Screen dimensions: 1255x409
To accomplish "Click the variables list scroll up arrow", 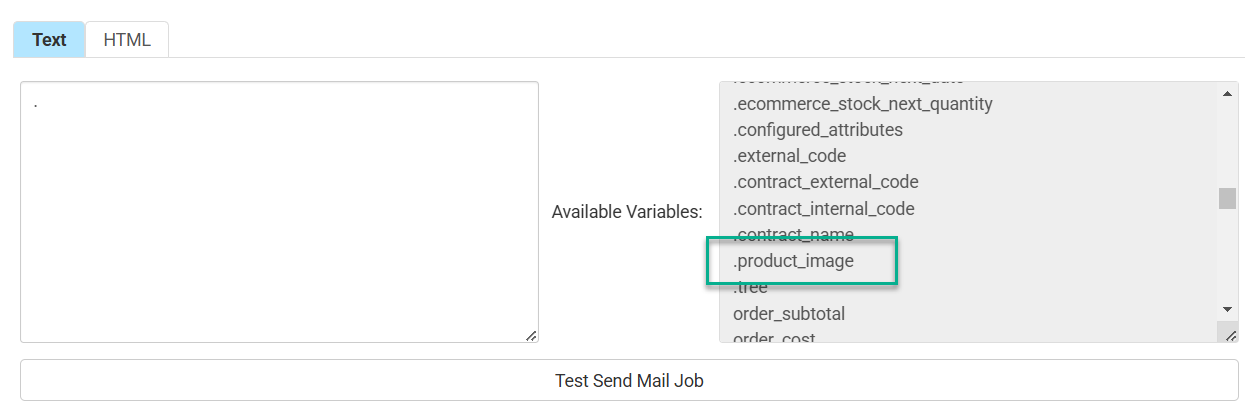I will (x=1227, y=93).
